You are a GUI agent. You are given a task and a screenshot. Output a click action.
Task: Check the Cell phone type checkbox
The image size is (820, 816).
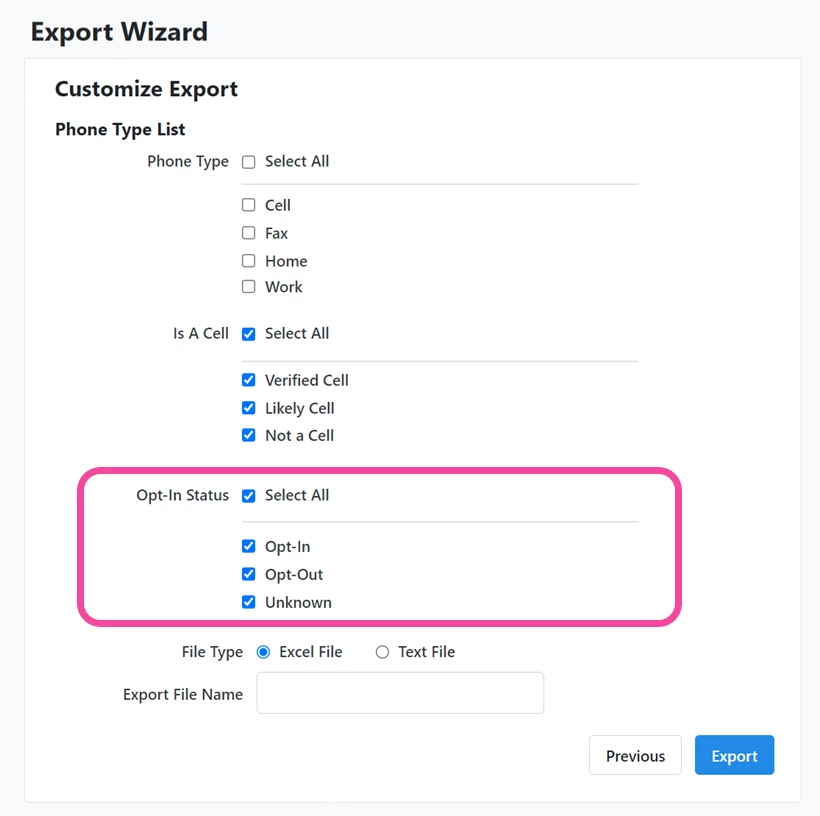pos(248,205)
